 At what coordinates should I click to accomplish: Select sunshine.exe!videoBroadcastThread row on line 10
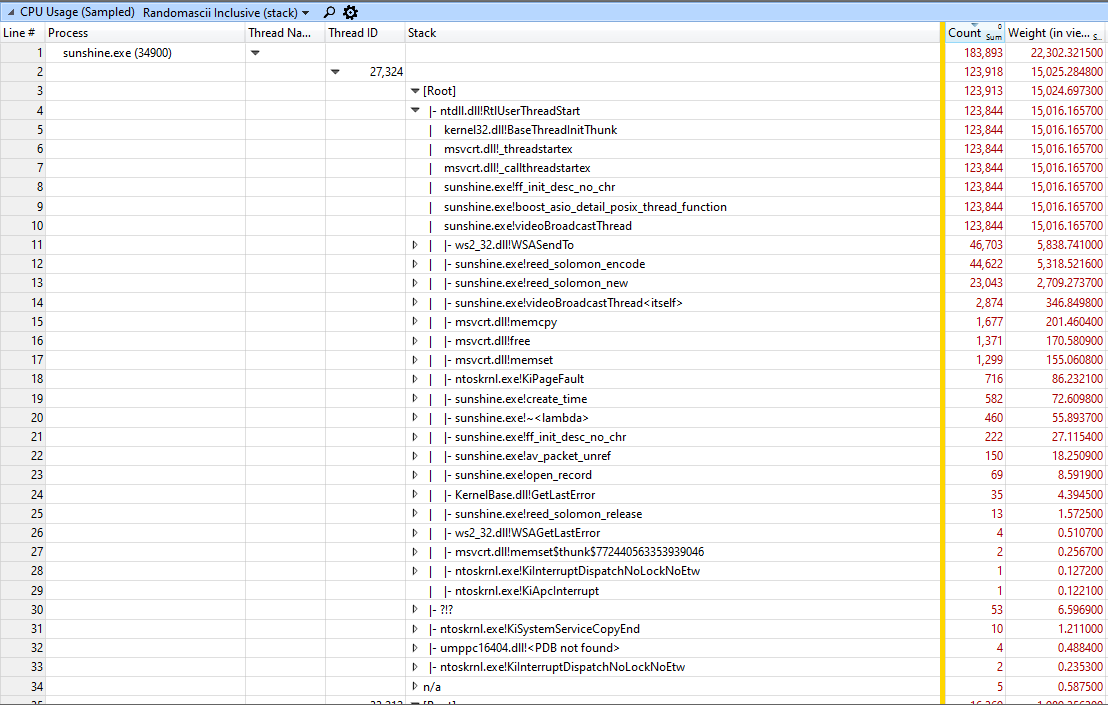point(538,226)
